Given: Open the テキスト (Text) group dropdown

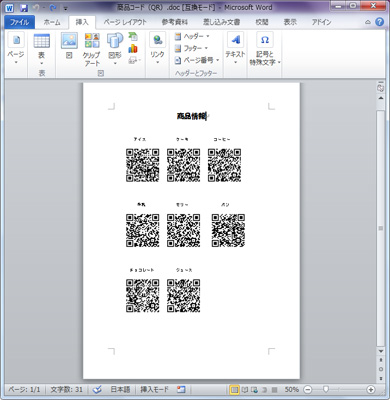Looking at the screenshot, I should [235, 49].
